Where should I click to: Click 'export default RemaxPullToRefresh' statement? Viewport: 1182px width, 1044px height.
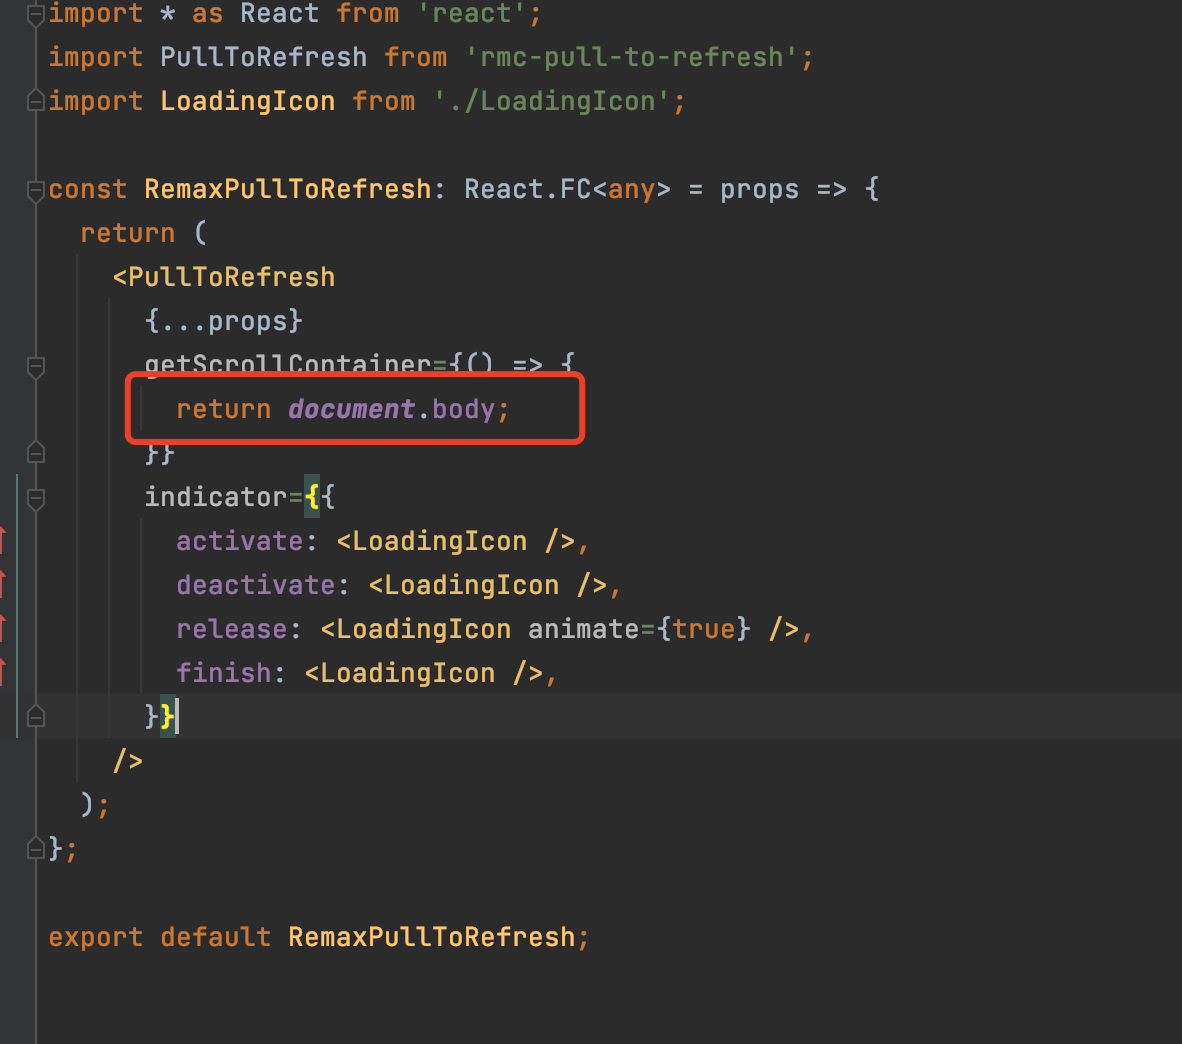318,936
